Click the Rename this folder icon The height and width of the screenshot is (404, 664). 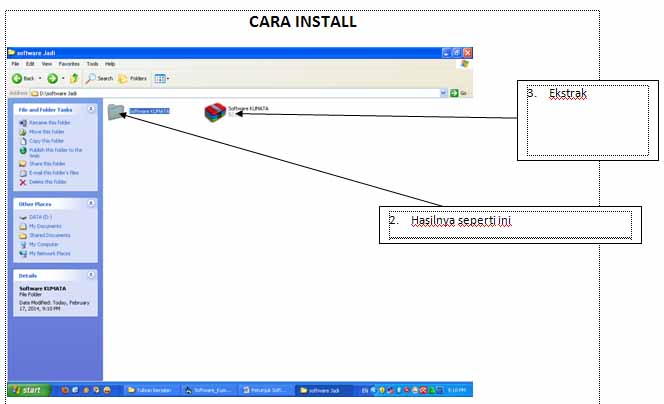[x=23, y=123]
